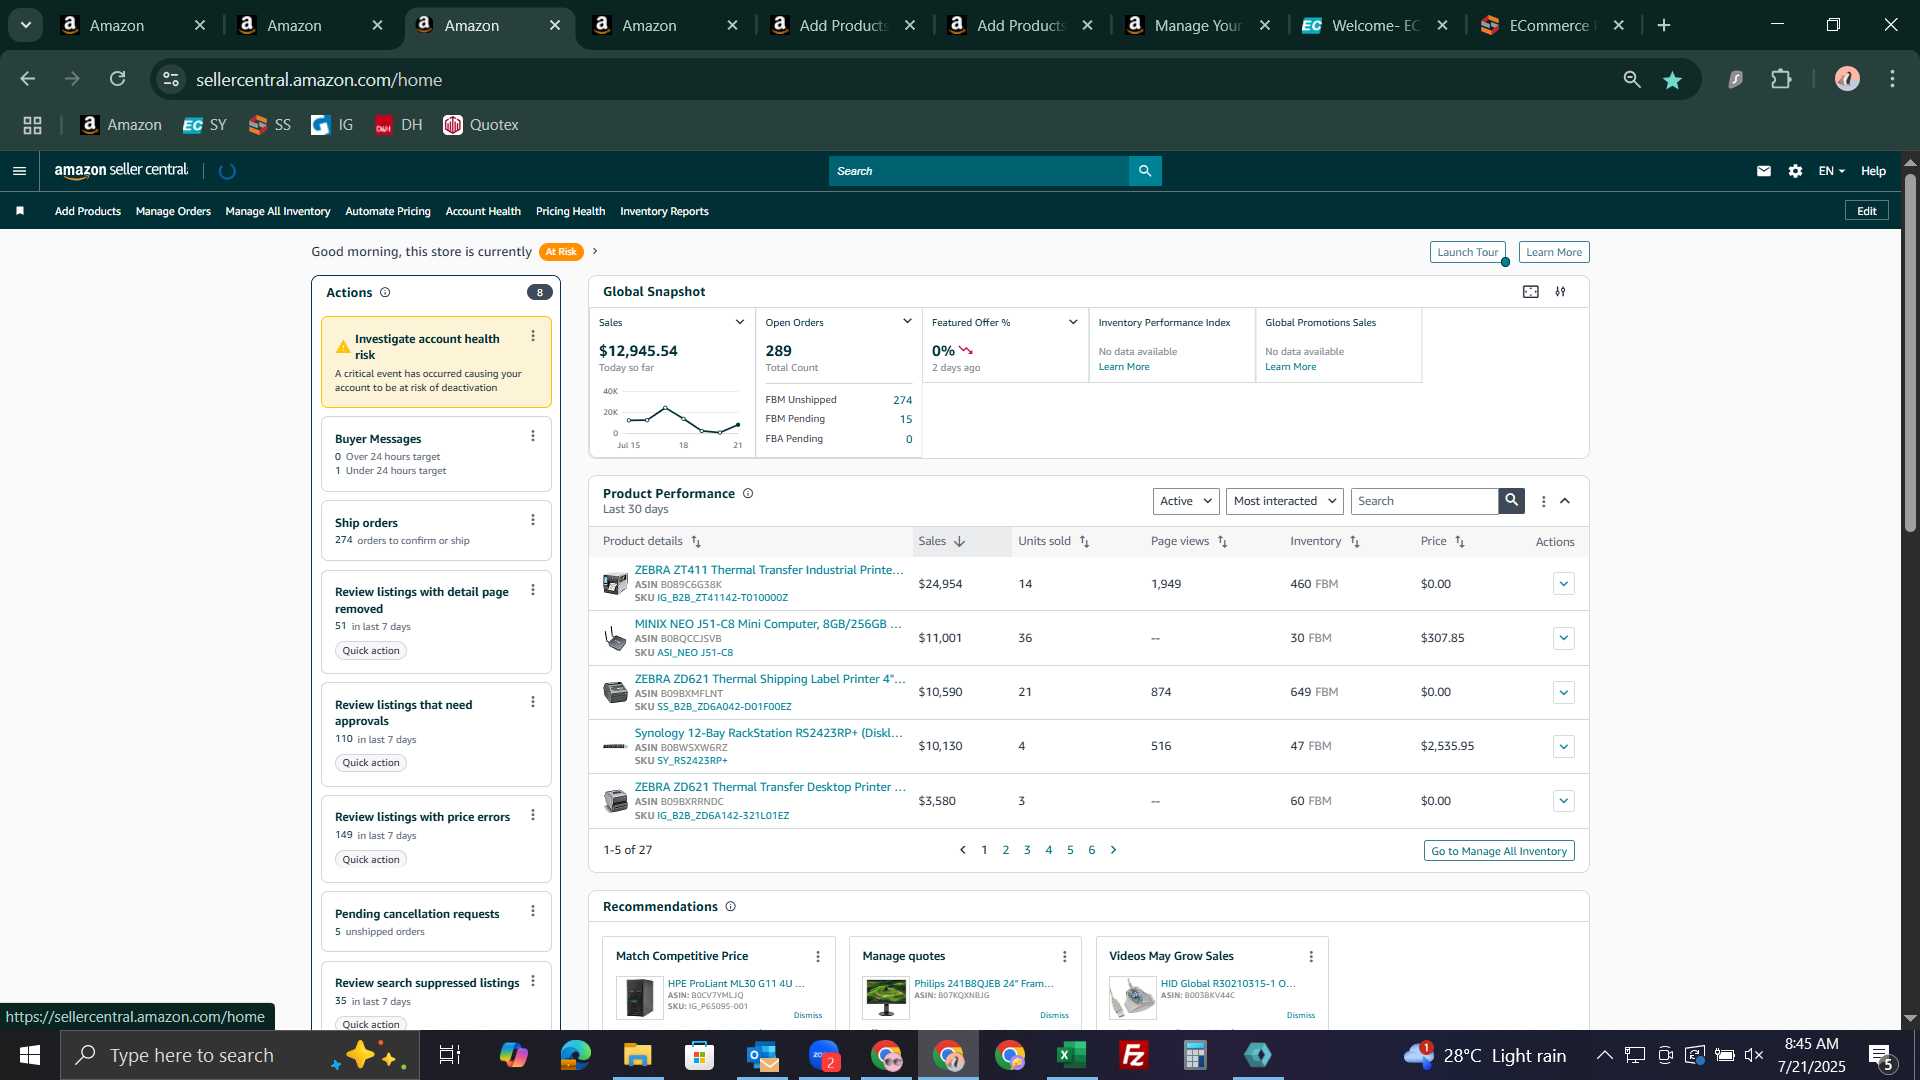Click the Recommendations info icon
The image size is (1920, 1080).
730,907
